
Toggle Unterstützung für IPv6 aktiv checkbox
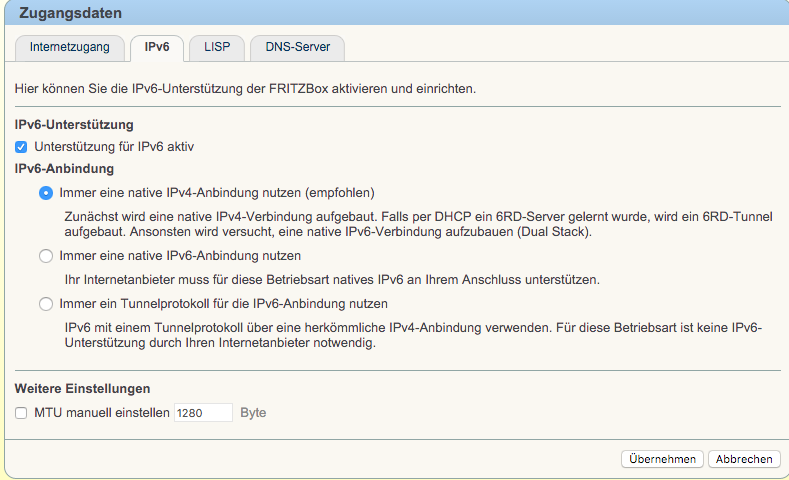[x=21, y=147]
